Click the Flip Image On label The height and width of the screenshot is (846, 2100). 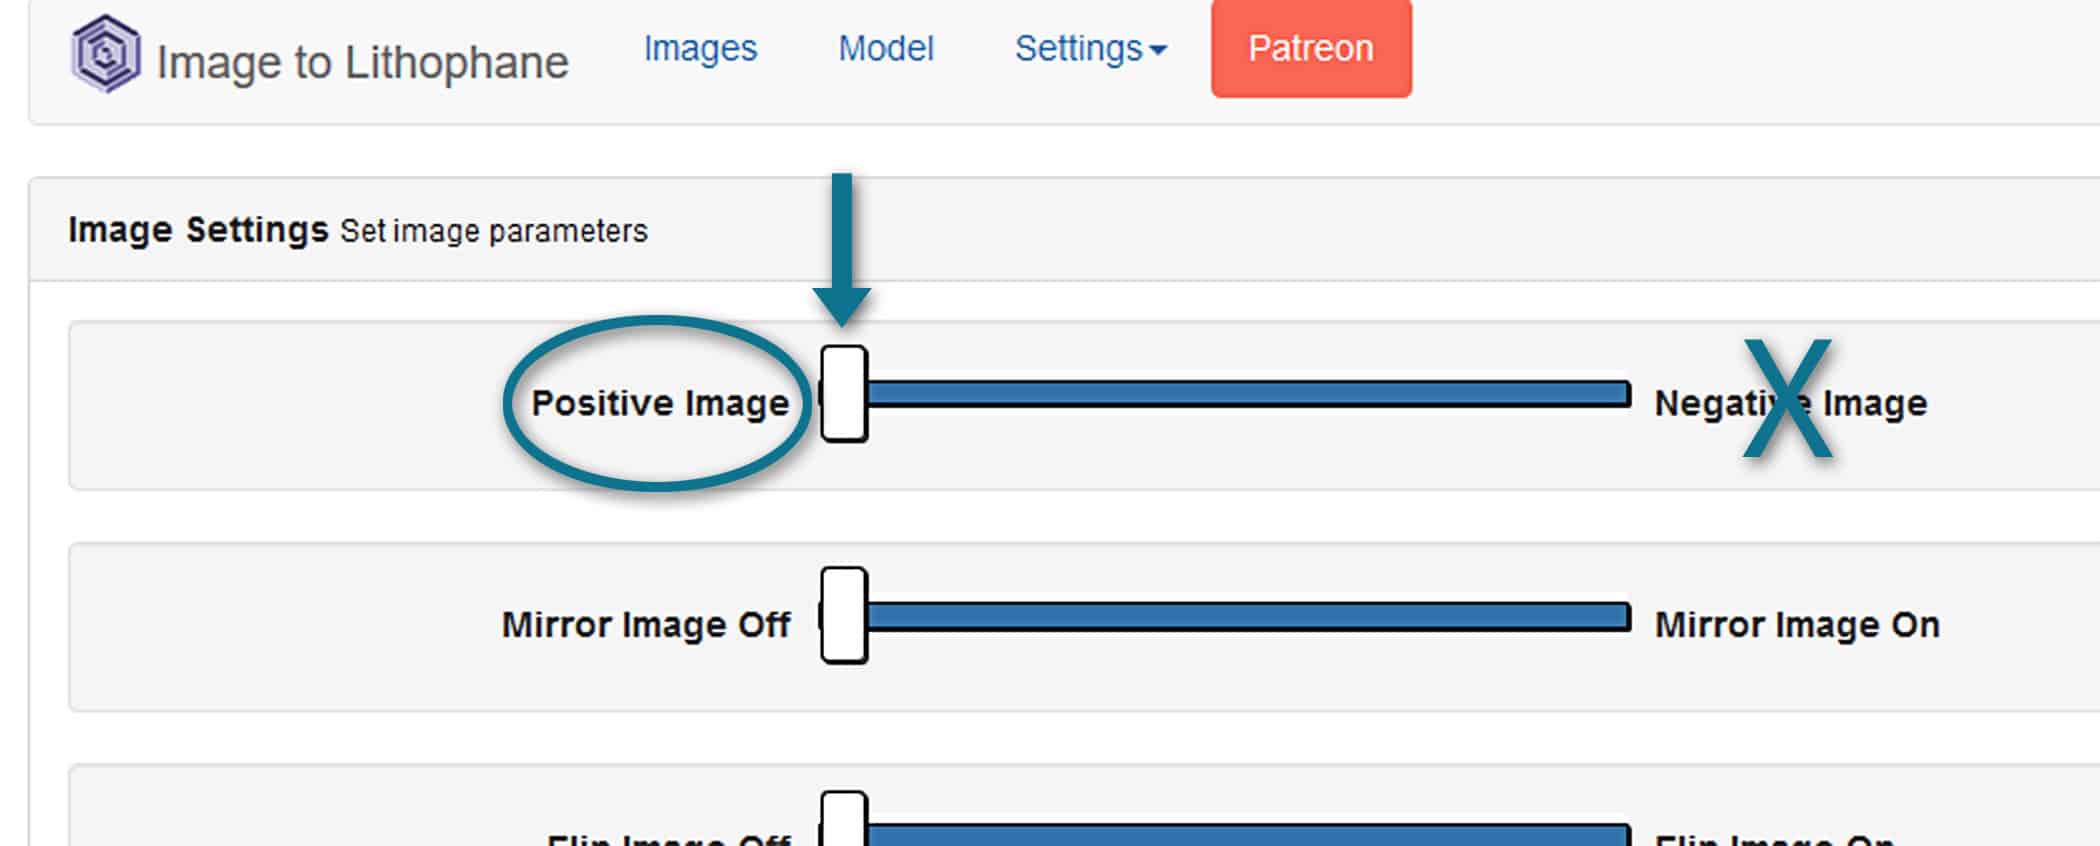tap(1775, 838)
